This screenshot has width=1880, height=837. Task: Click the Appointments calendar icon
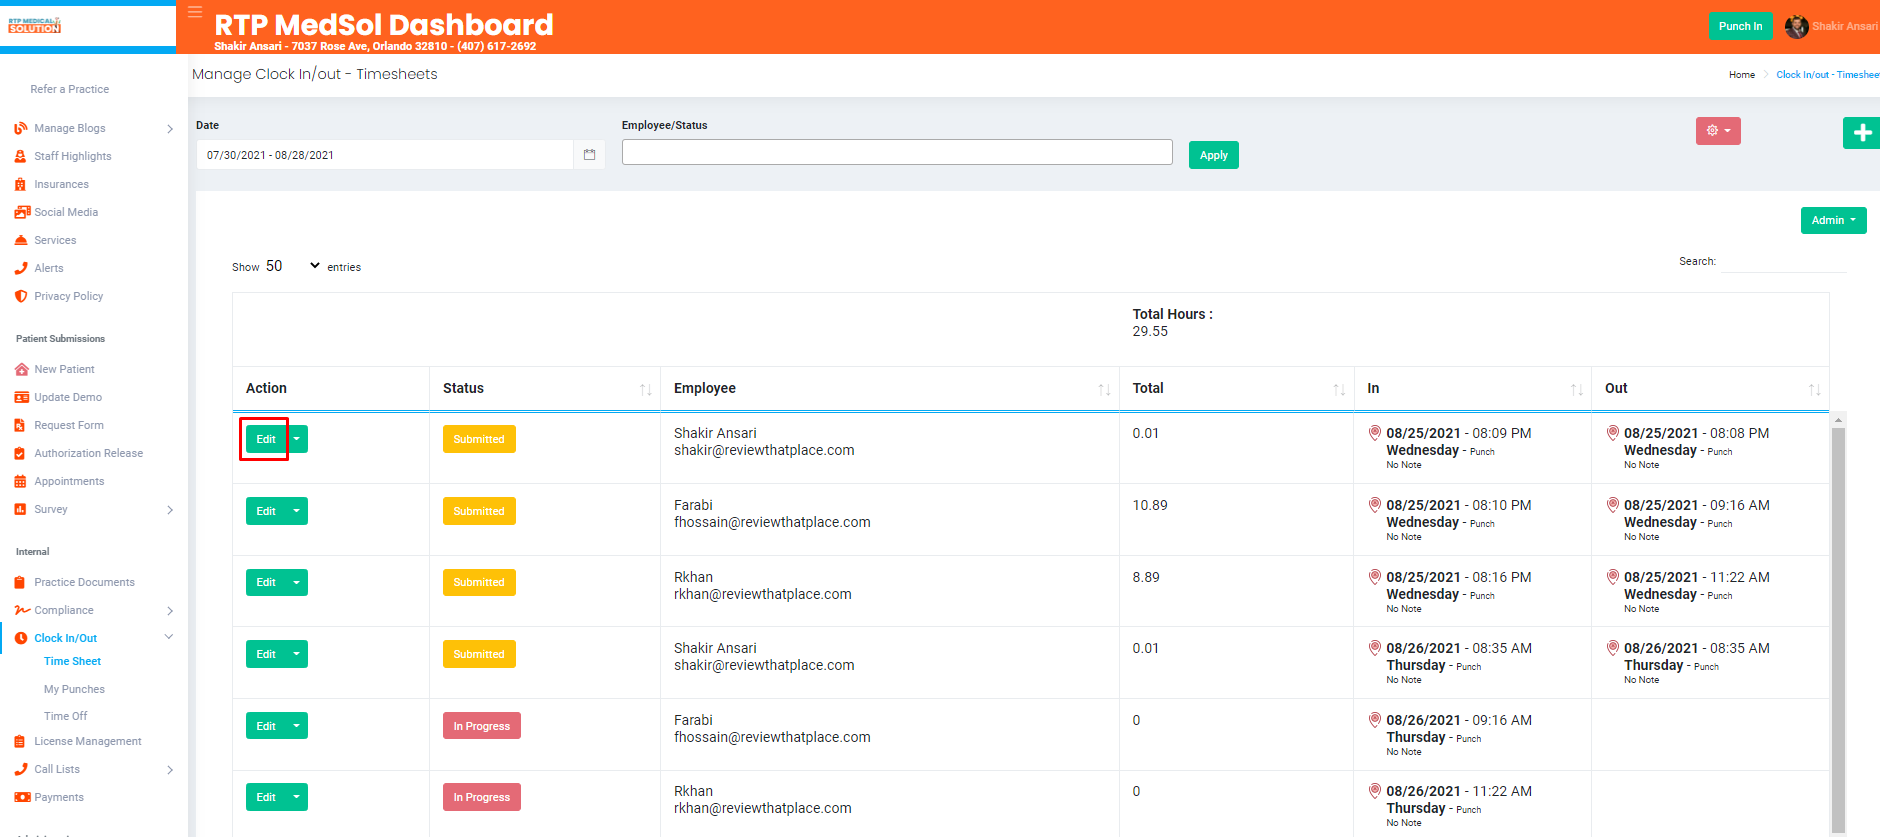(x=21, y=481)
